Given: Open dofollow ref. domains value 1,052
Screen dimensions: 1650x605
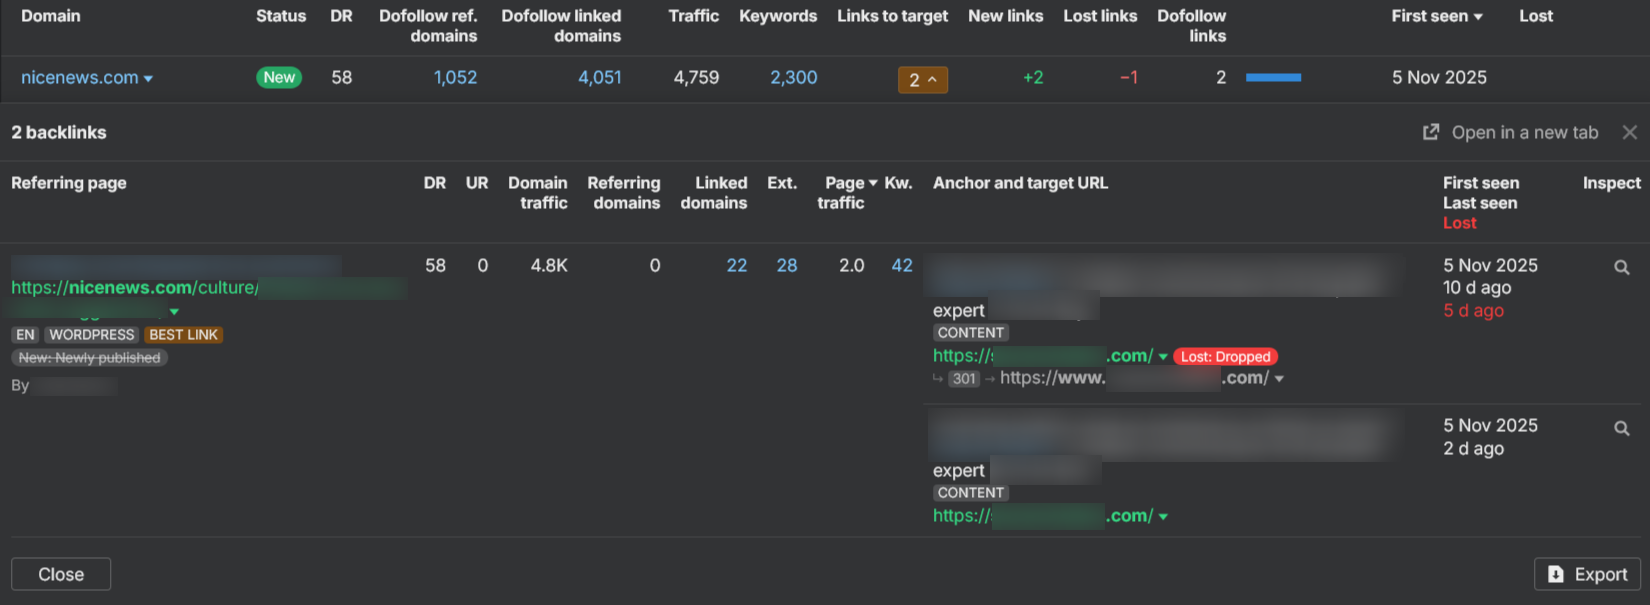Looking at the screenshot, I should [455, 77].
